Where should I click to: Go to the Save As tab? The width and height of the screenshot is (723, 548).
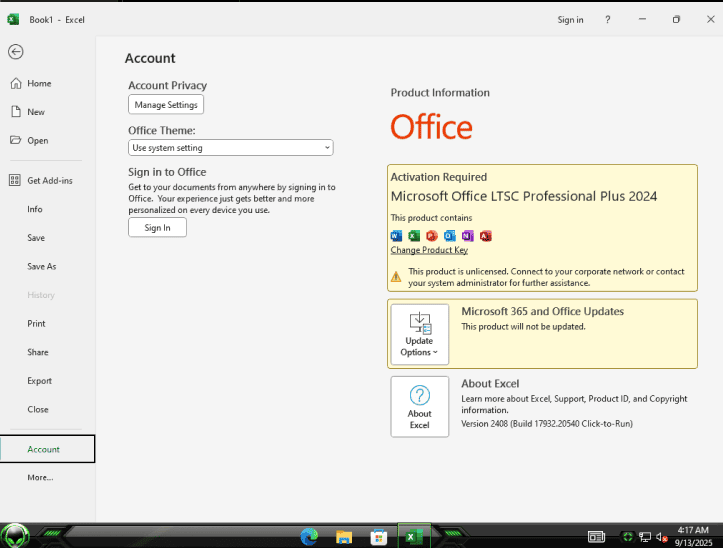click(x=41, y=267)
